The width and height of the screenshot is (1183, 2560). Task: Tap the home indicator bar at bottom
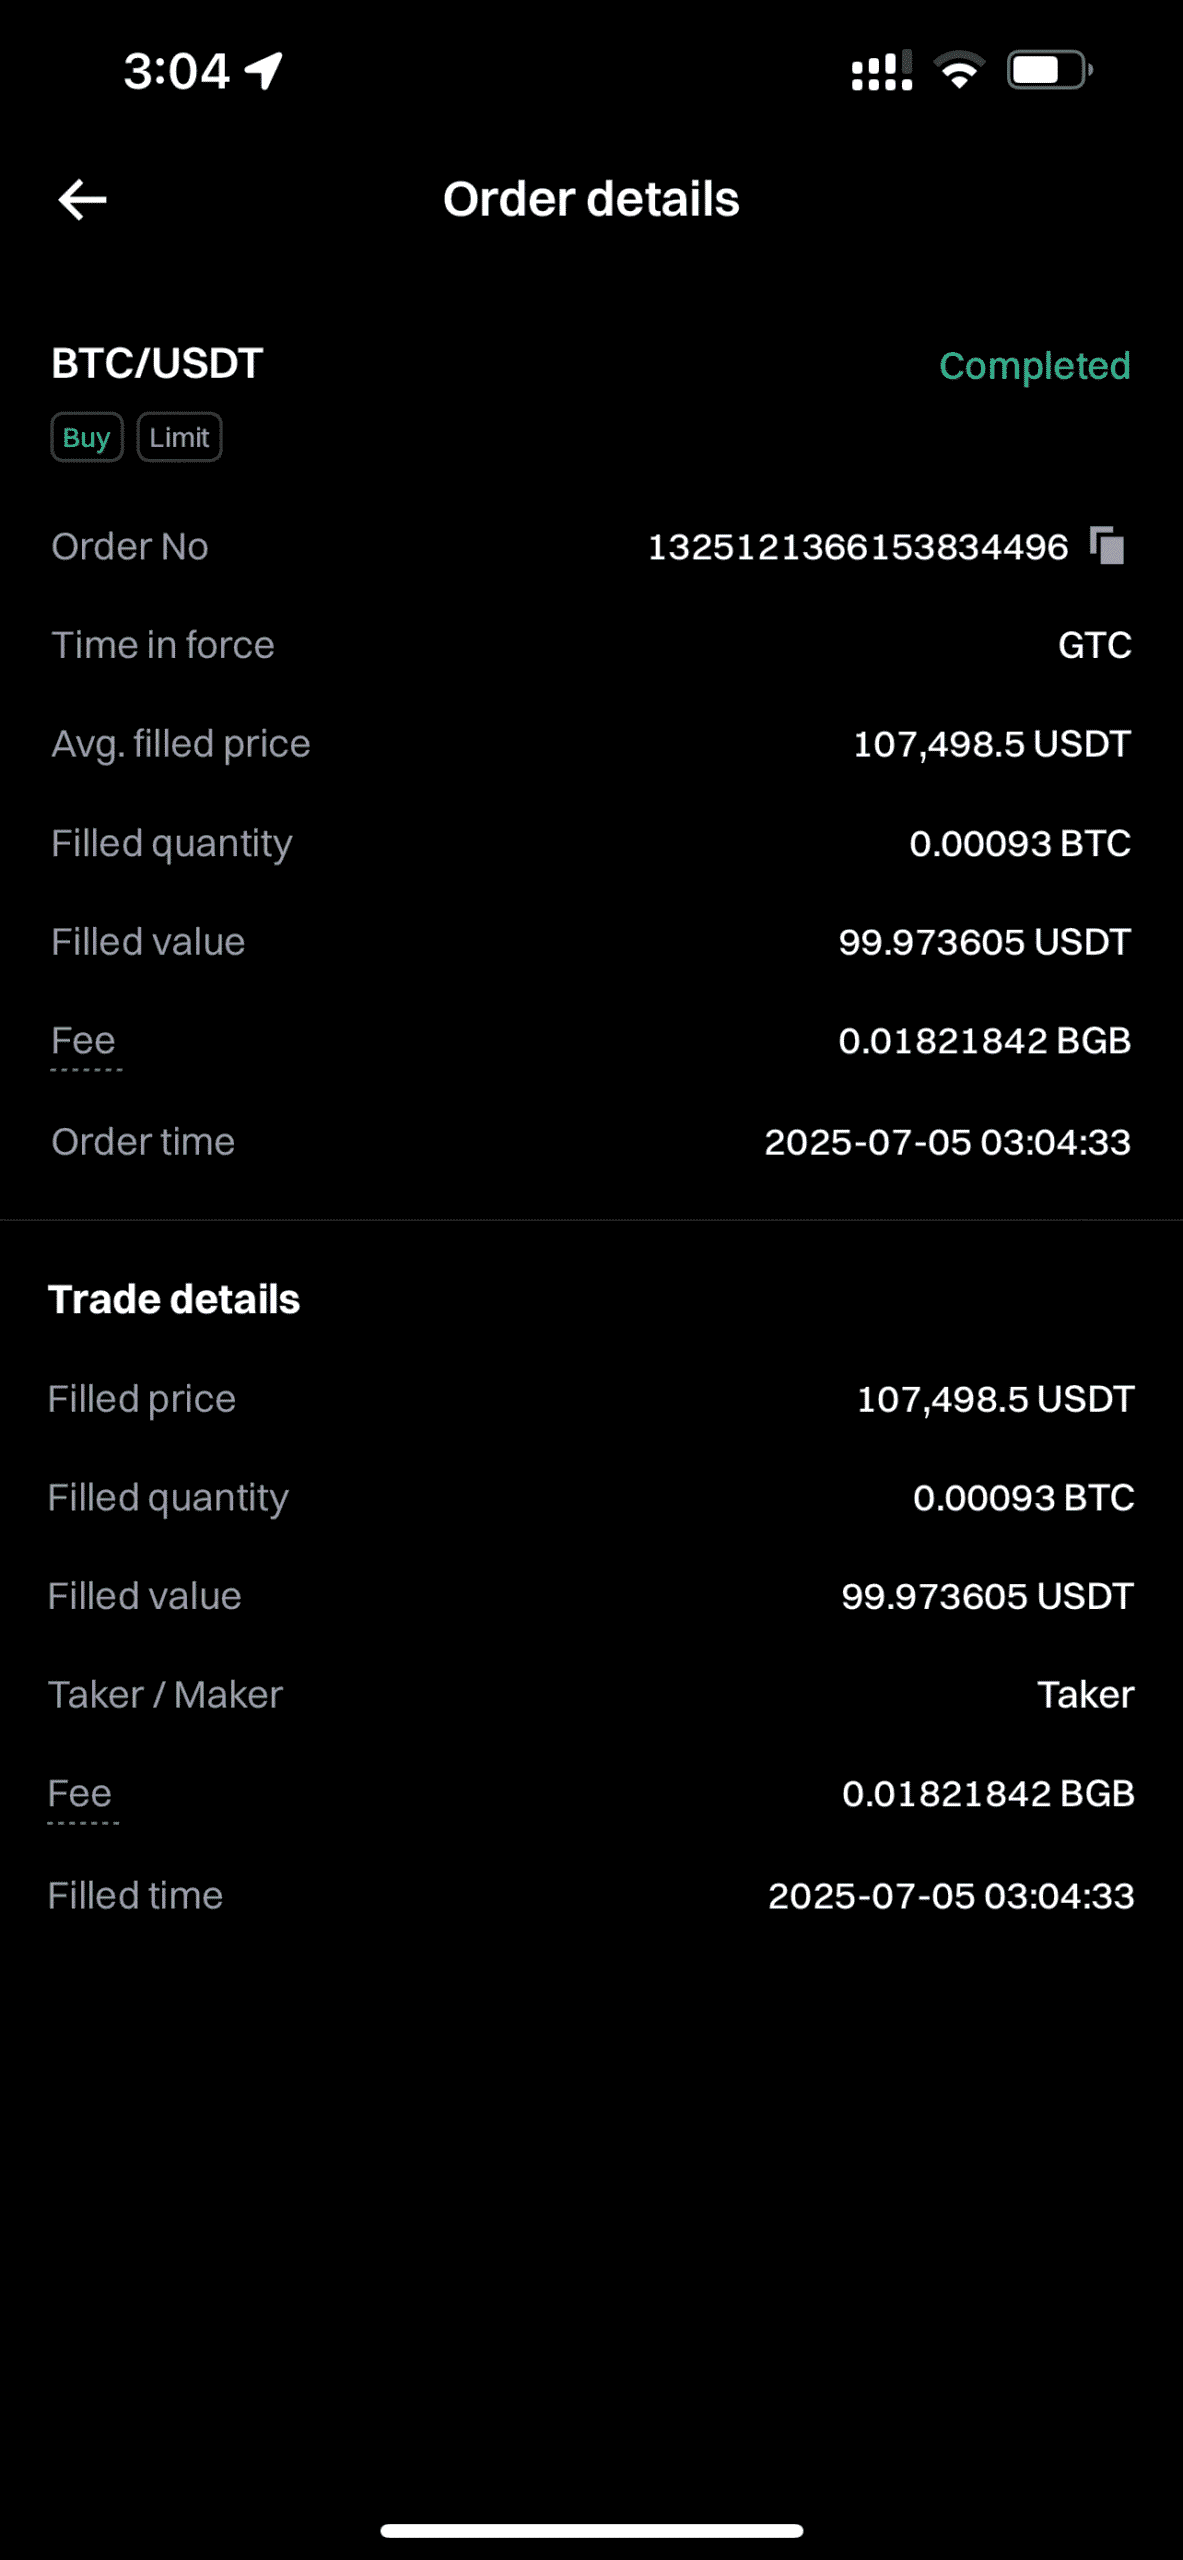coord(591,2530)
